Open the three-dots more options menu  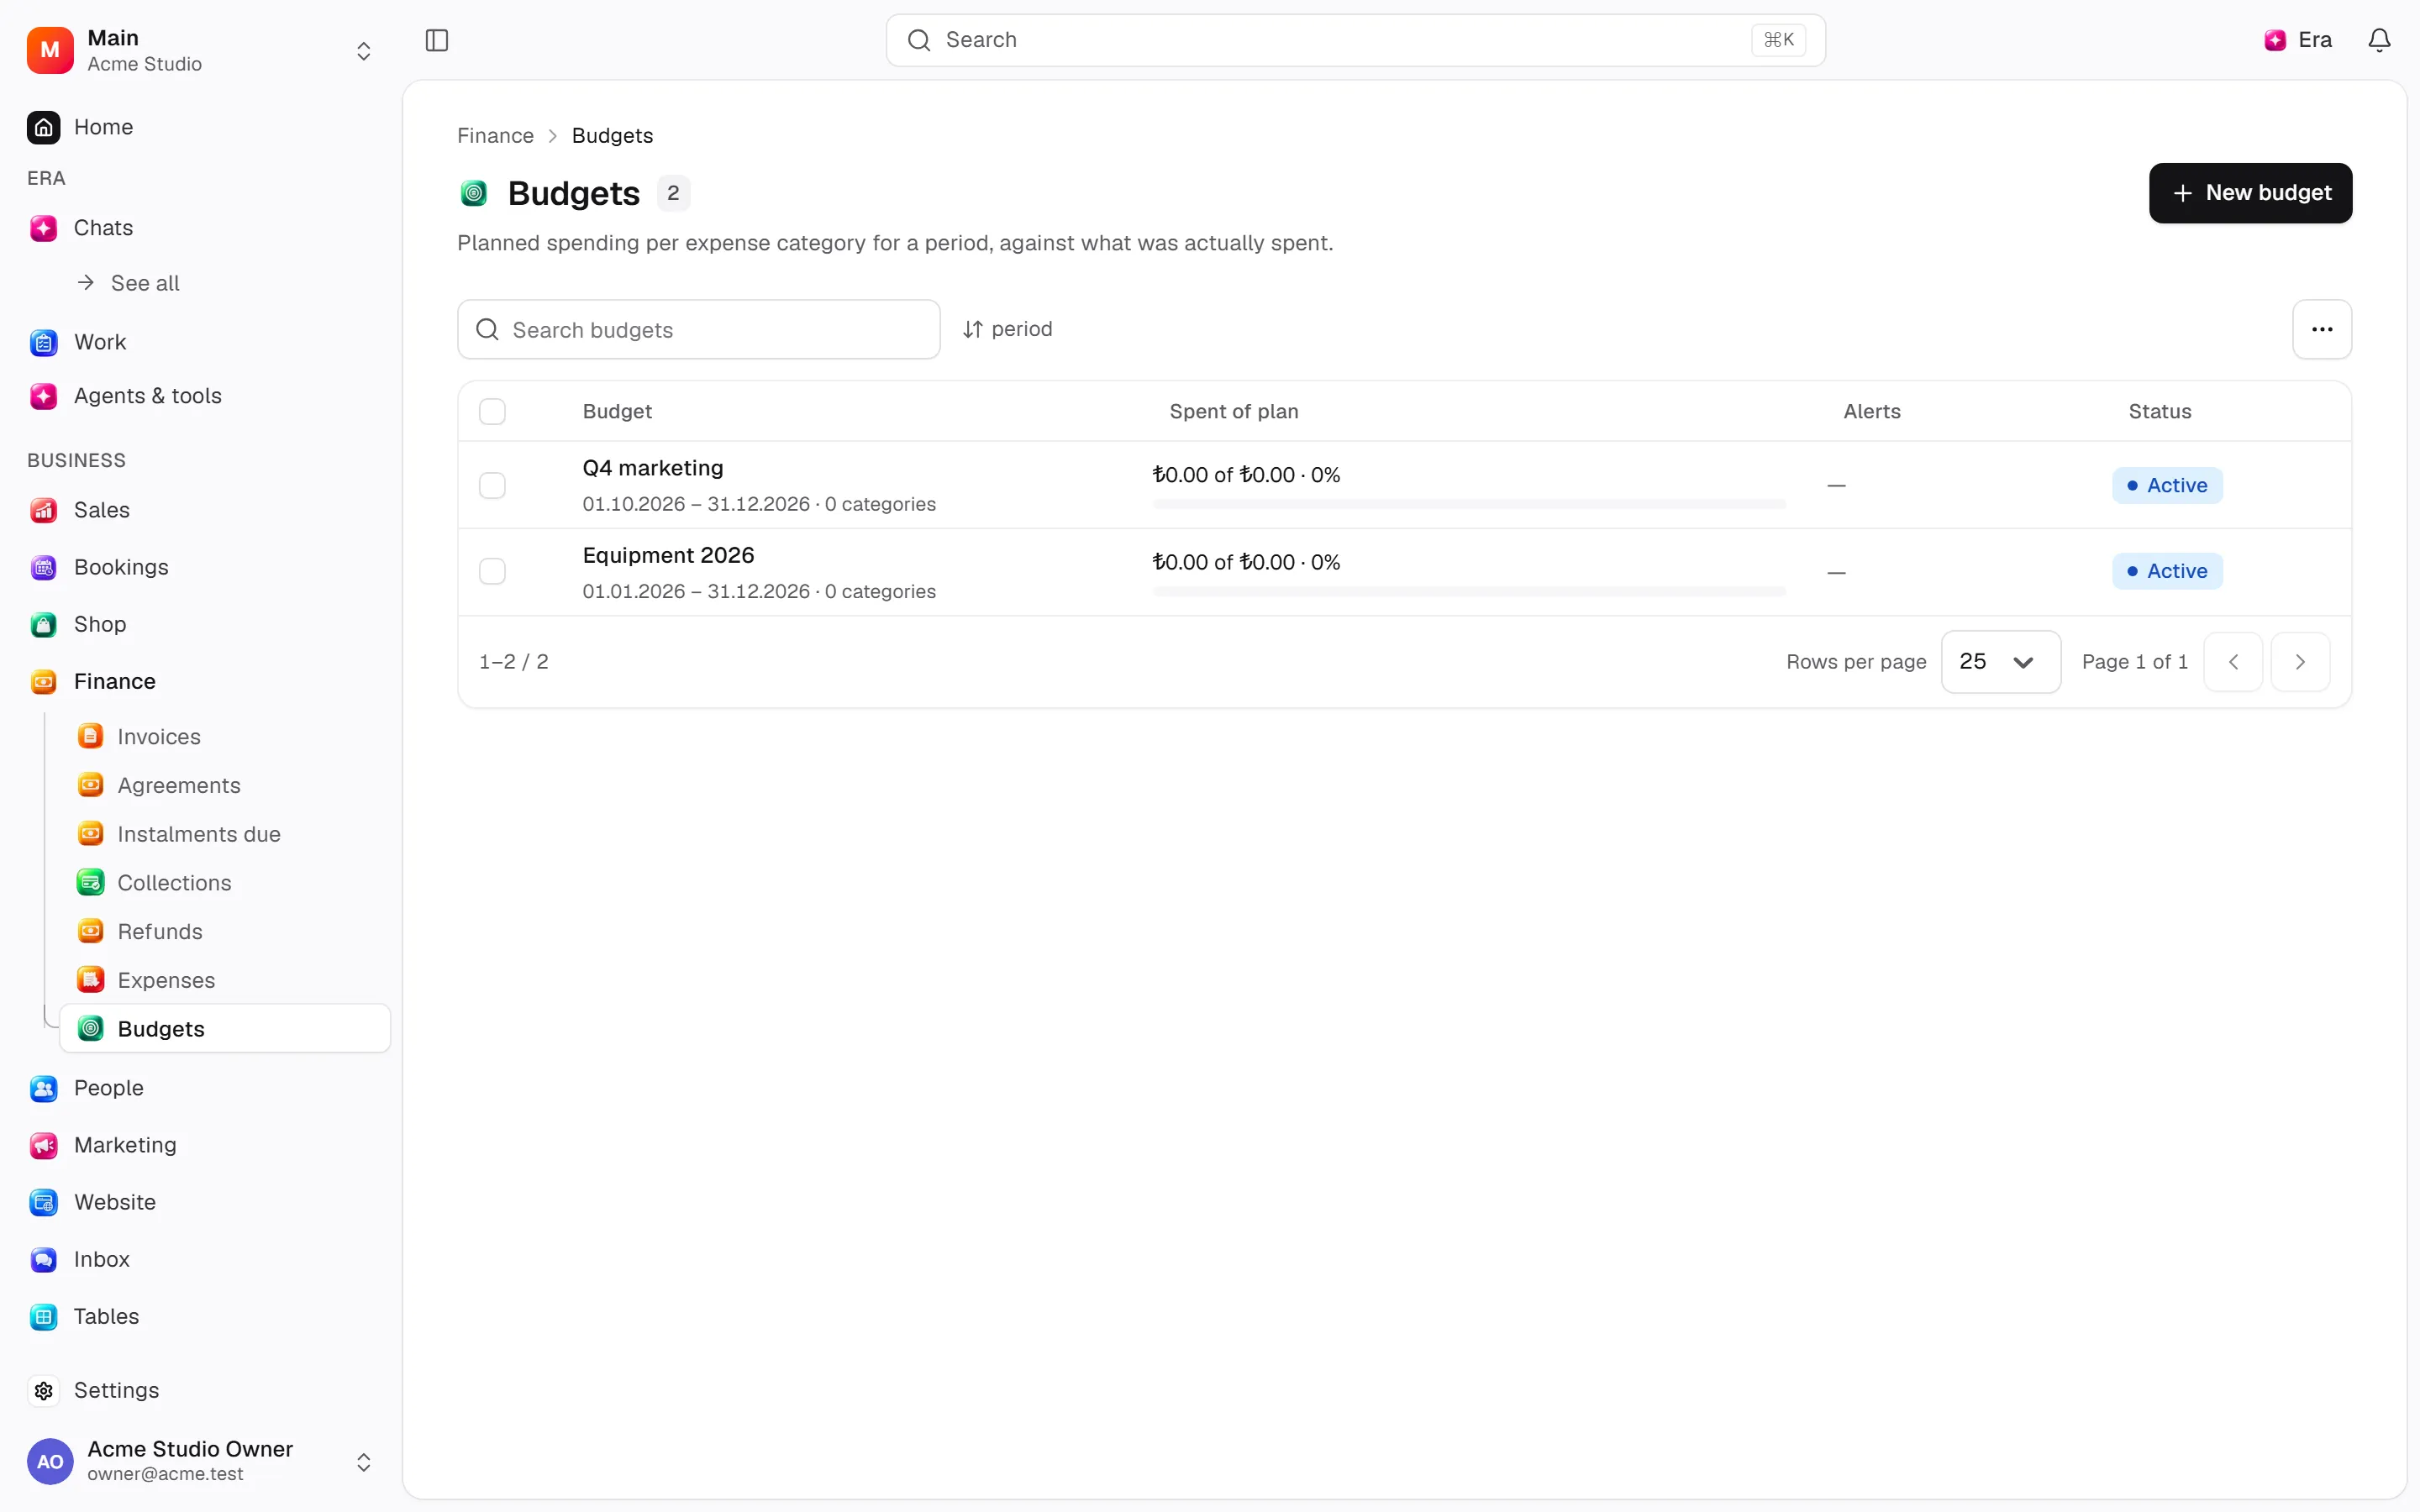pyautogui.click(x=2321, y=329)
